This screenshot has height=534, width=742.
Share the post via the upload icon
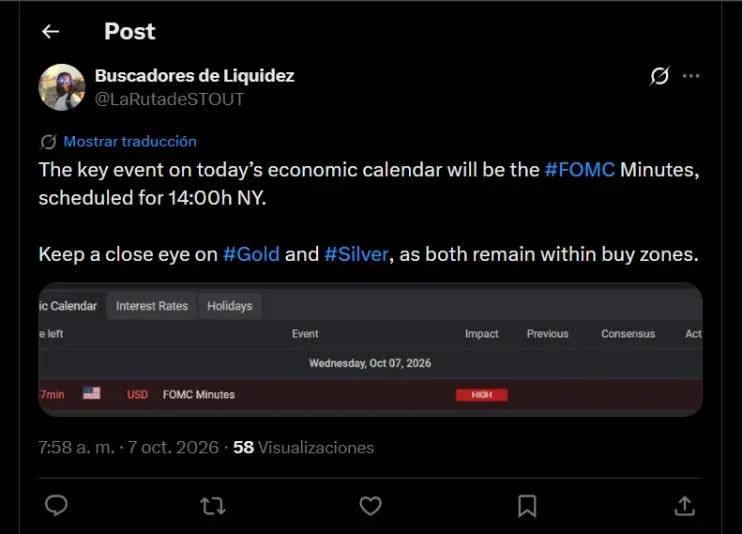(x=684, y=506)
